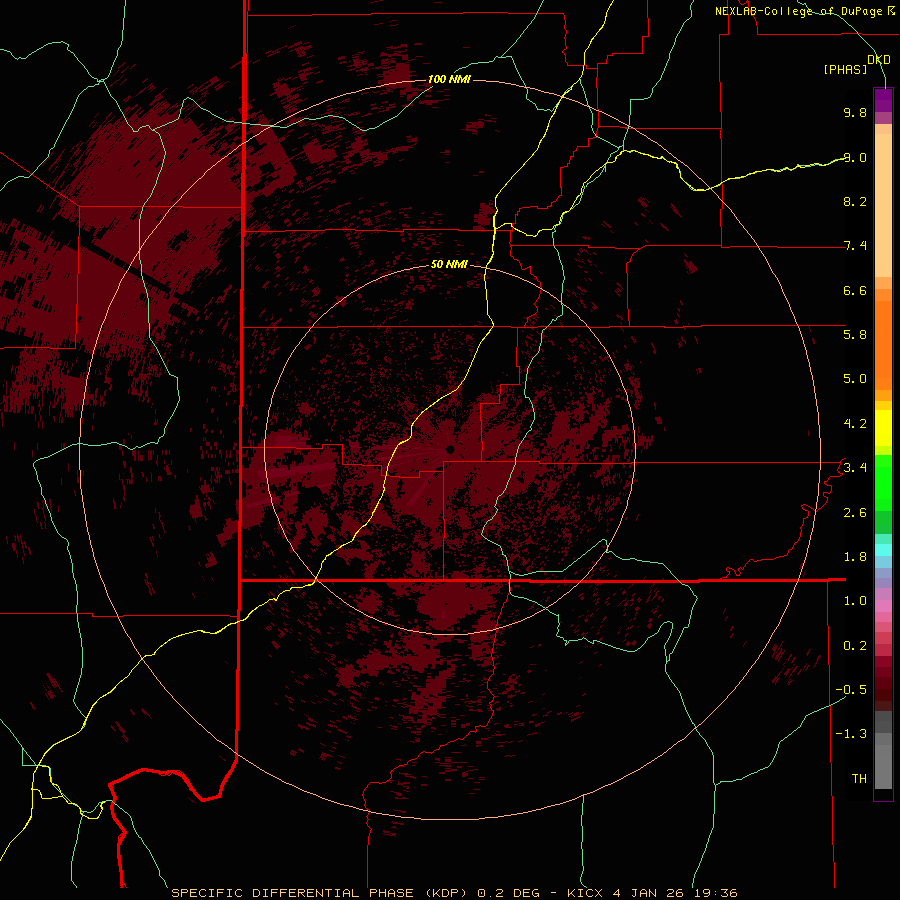Click the 100 NMI range ring label
900x900 pixels.
coord(449,79)
